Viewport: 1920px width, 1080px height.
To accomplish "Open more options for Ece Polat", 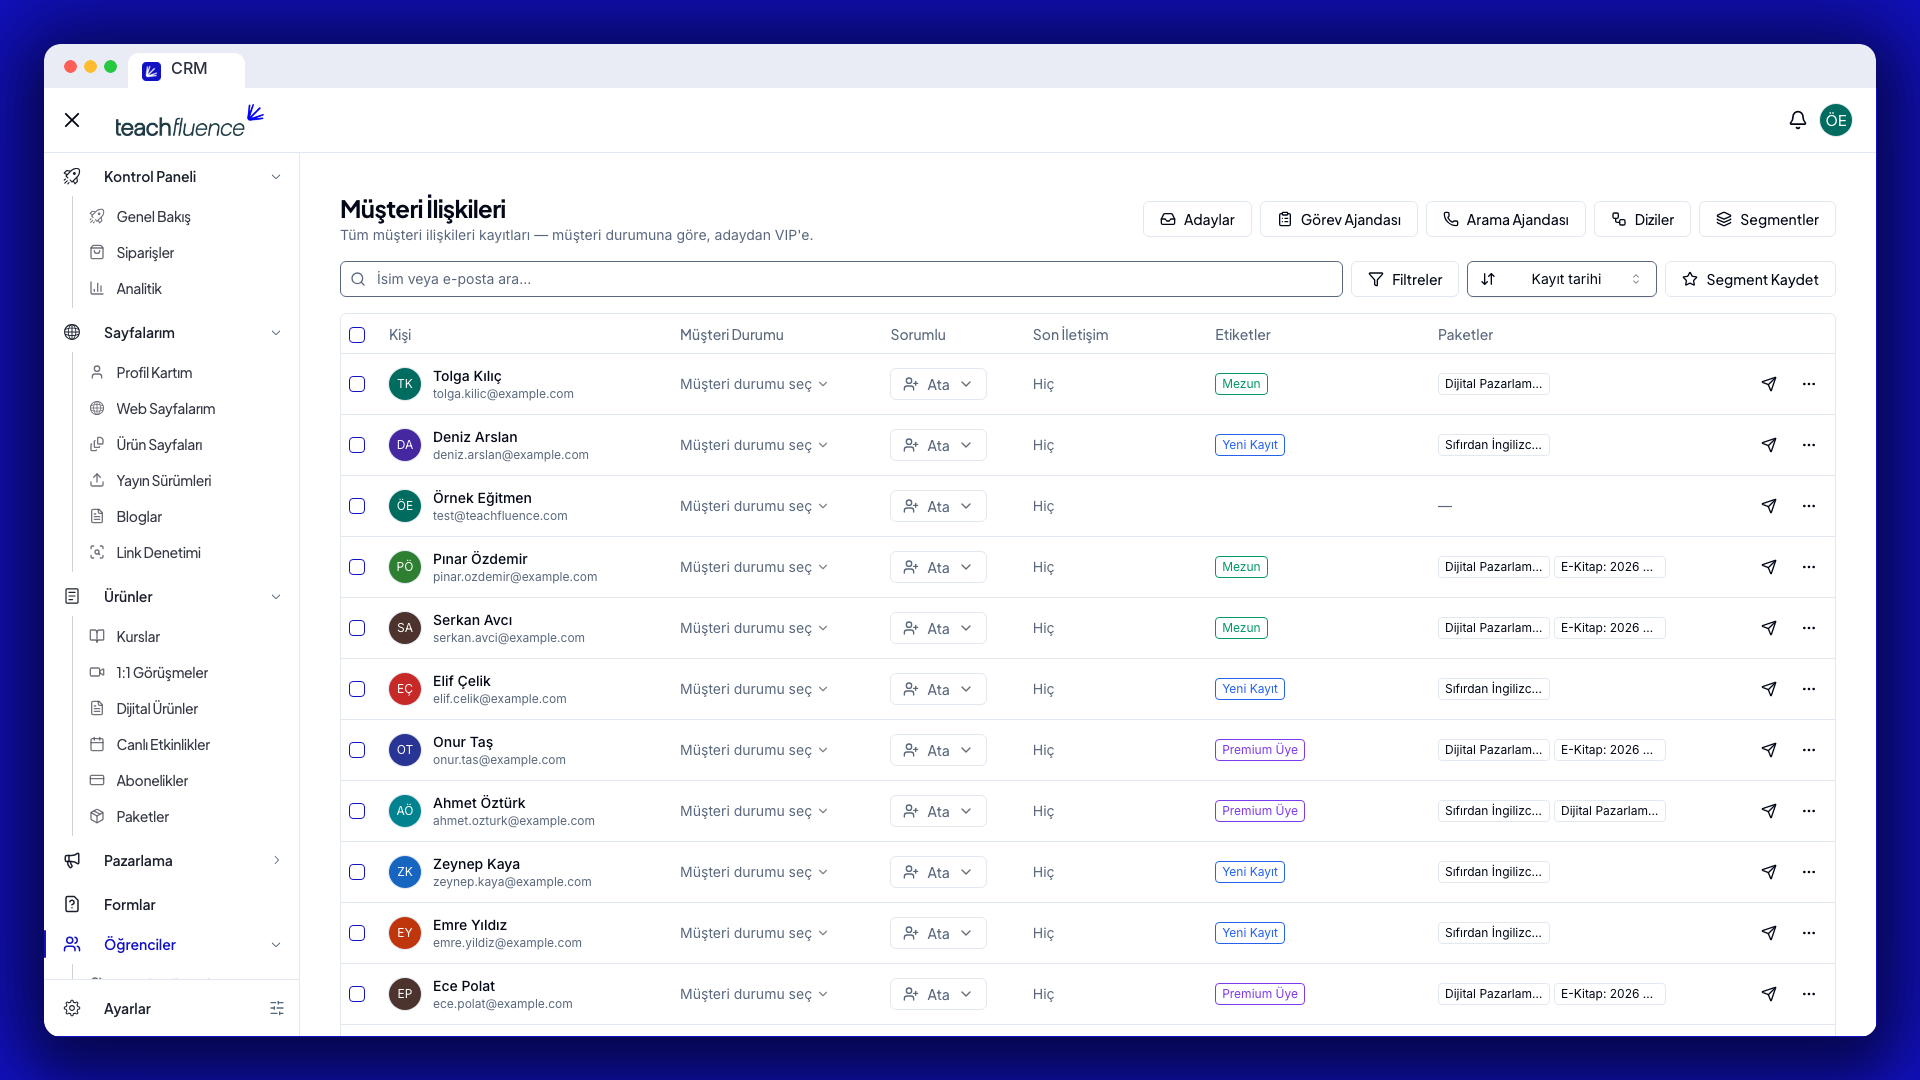I will [1808, 994].
